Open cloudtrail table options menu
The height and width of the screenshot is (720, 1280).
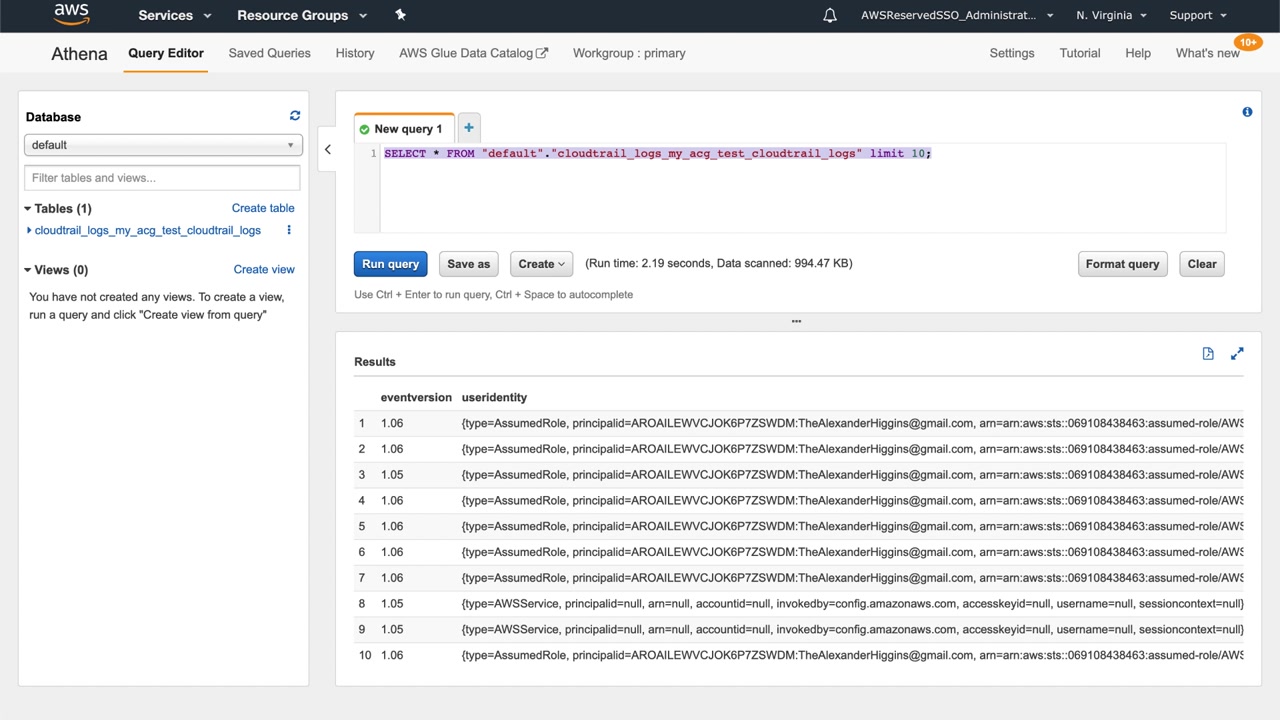tap(289, 230)
